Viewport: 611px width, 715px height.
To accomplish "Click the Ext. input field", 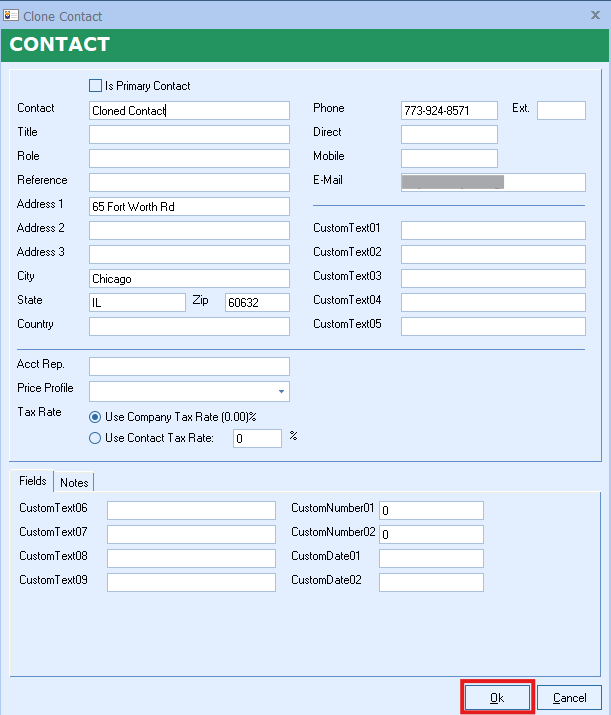I will [561, 111].
